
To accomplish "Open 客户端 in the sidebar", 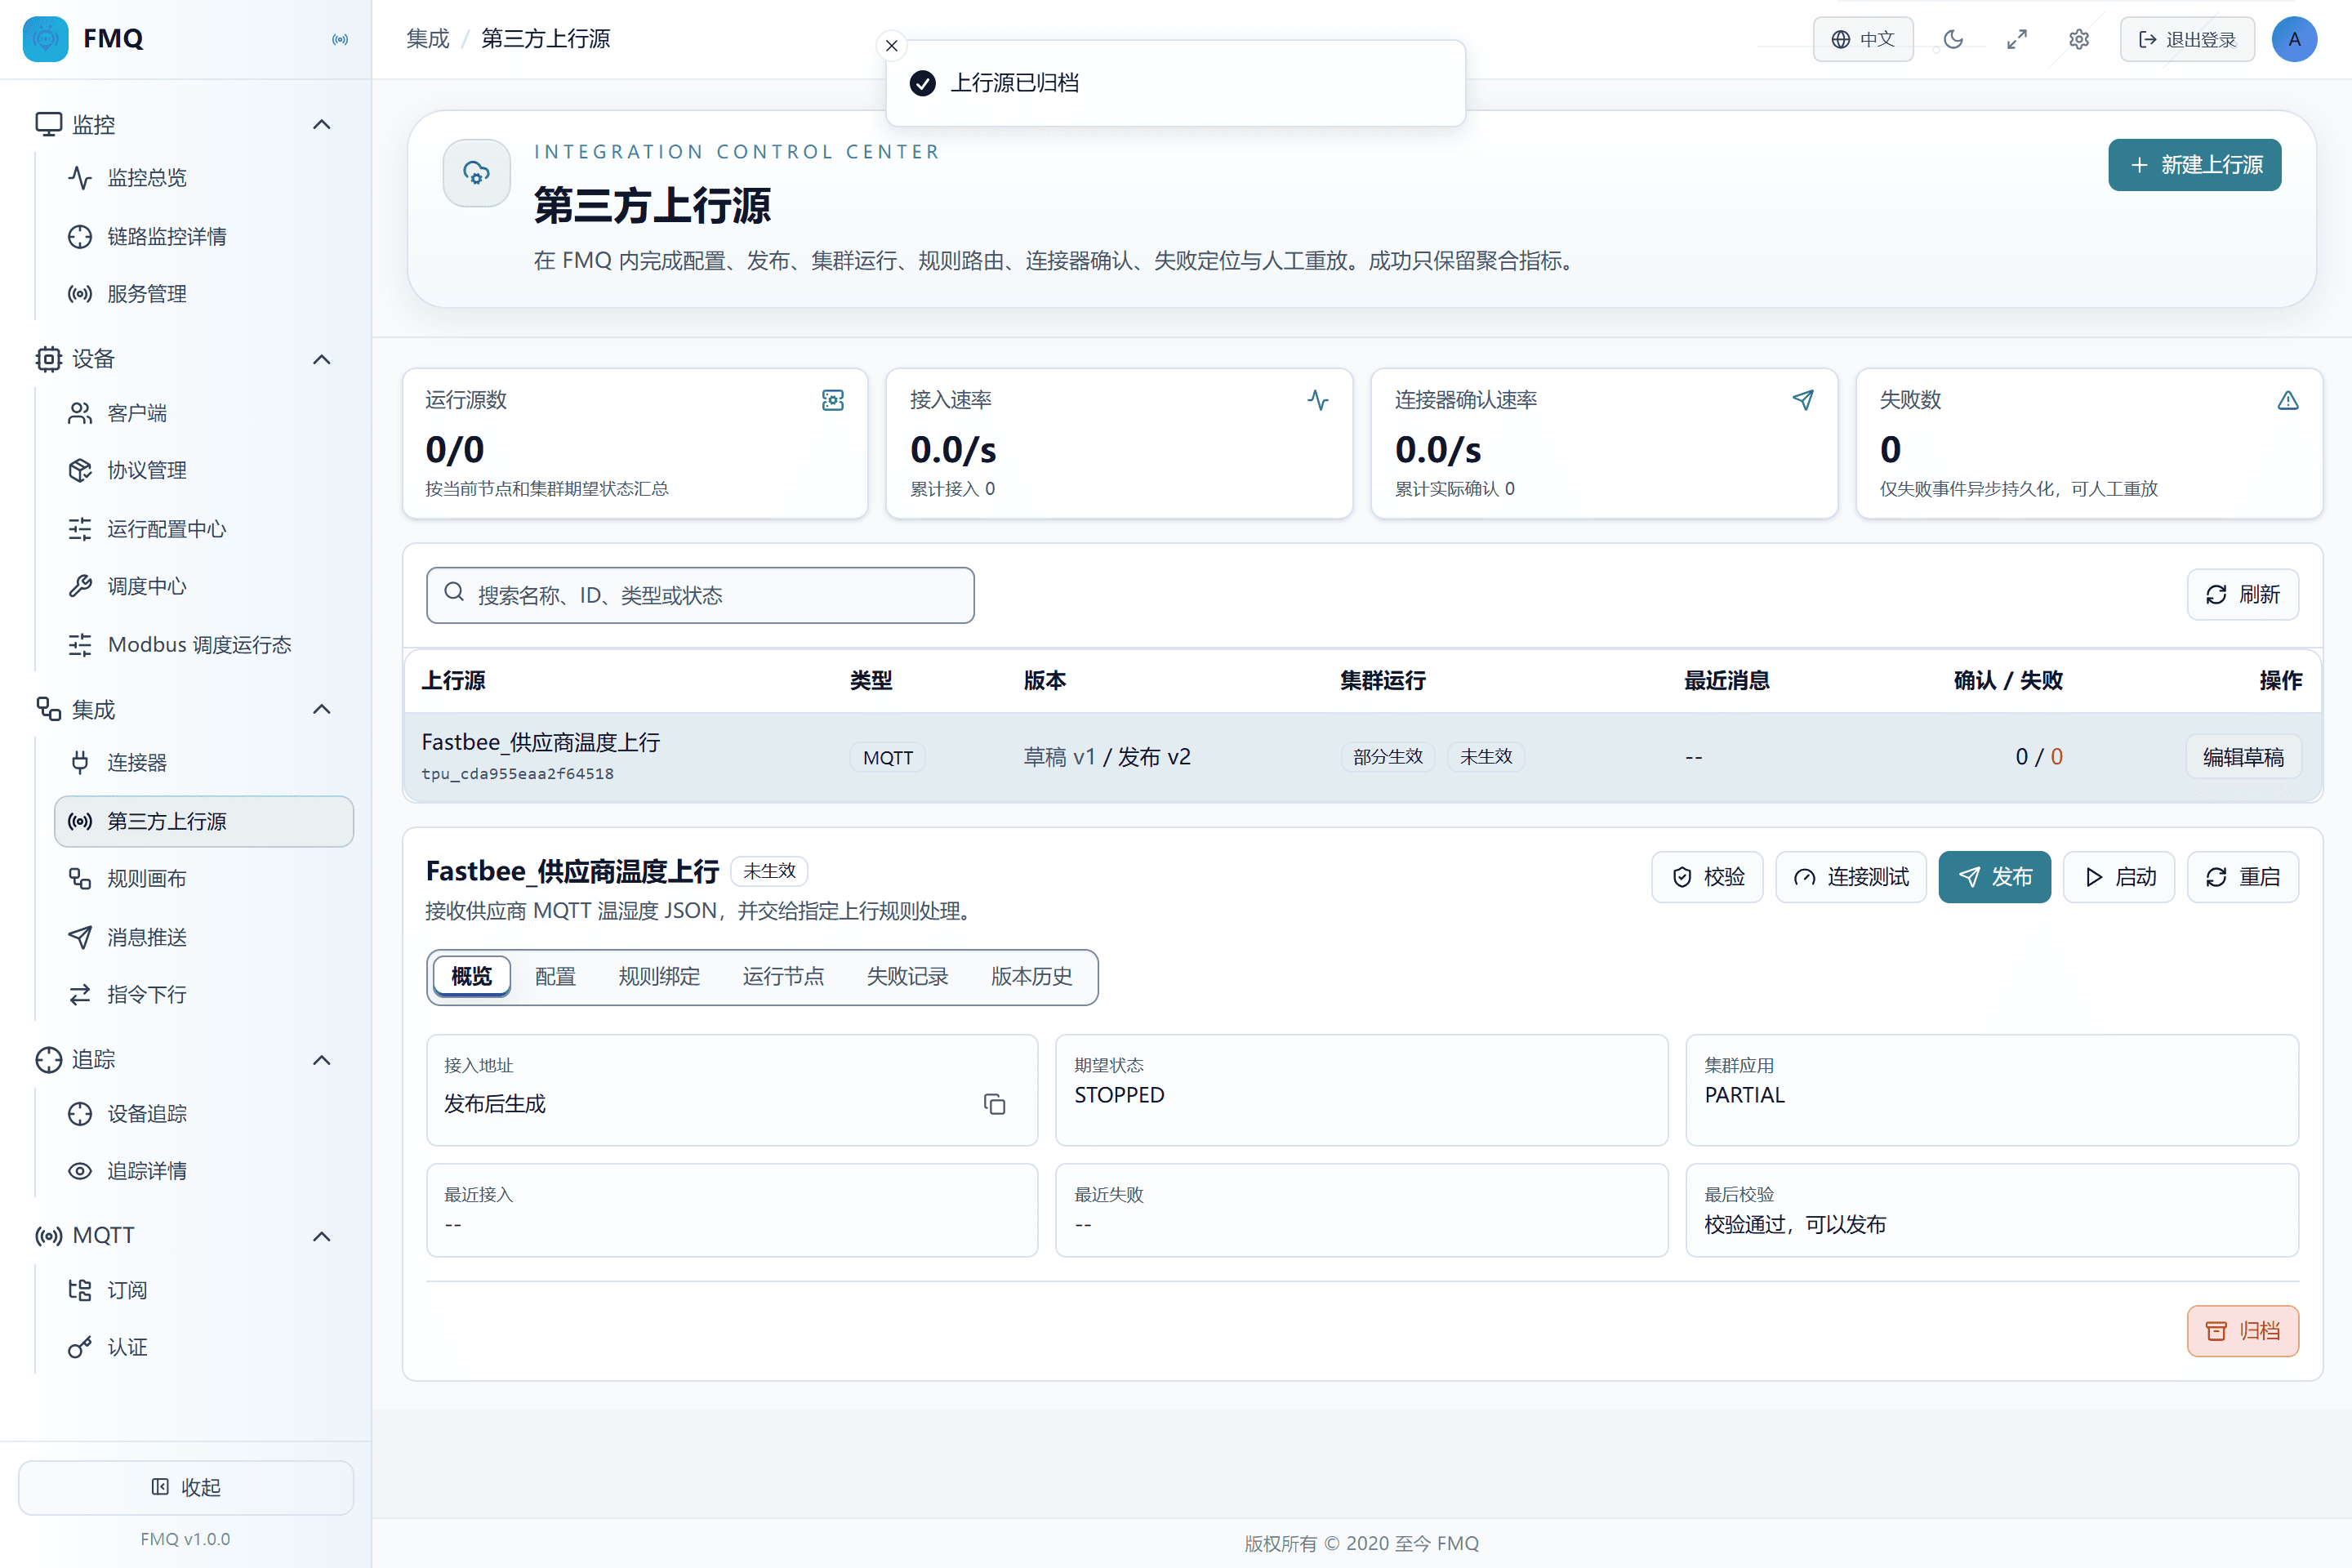I will [204, 413].
